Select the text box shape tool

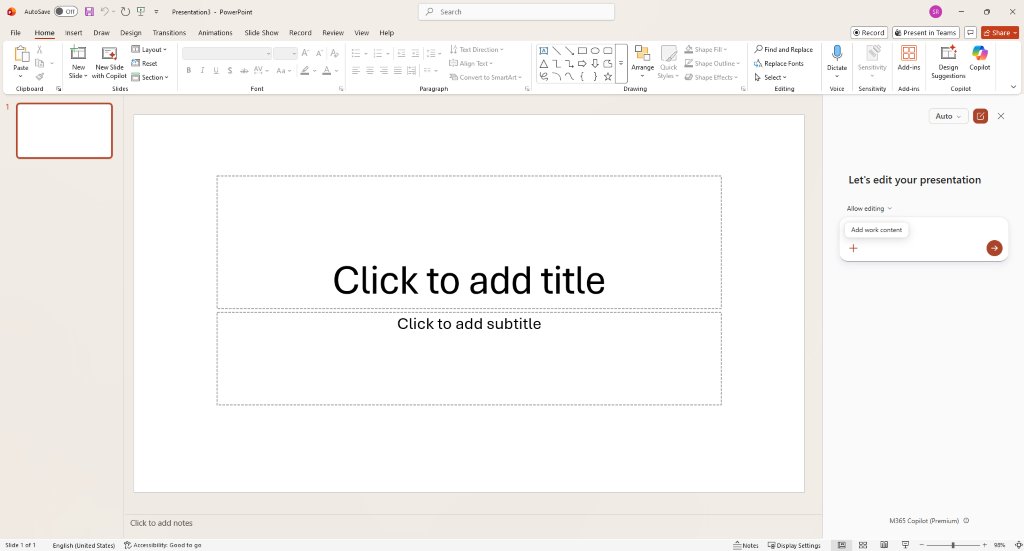543,50
